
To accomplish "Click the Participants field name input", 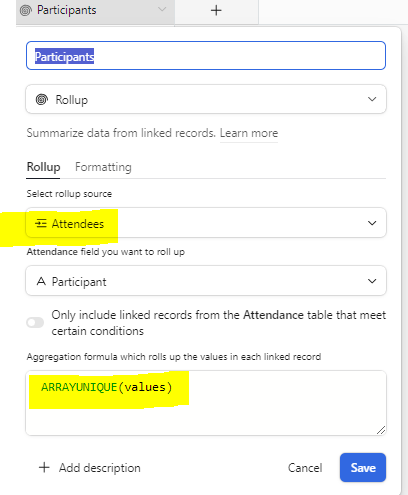I will click(206, 56).
